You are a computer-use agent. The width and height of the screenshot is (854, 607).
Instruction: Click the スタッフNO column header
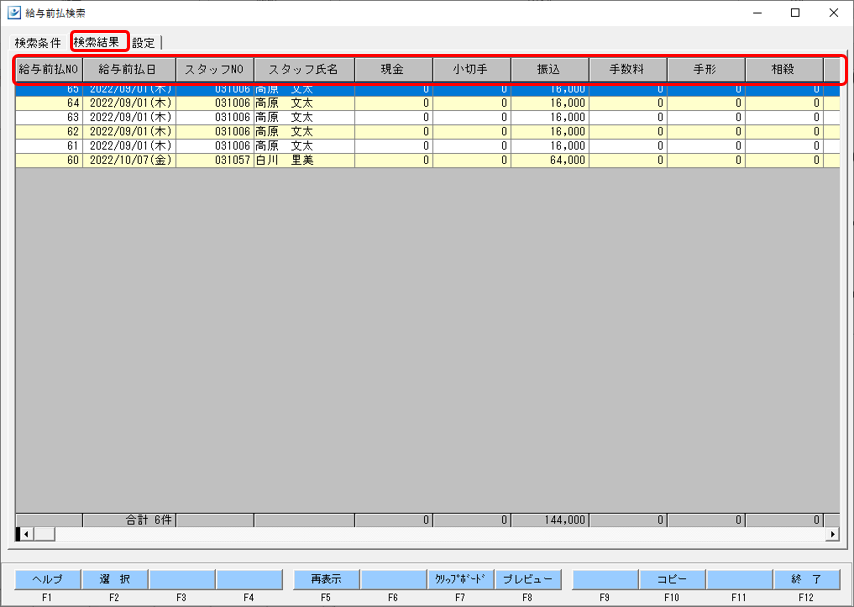[215, 70]
